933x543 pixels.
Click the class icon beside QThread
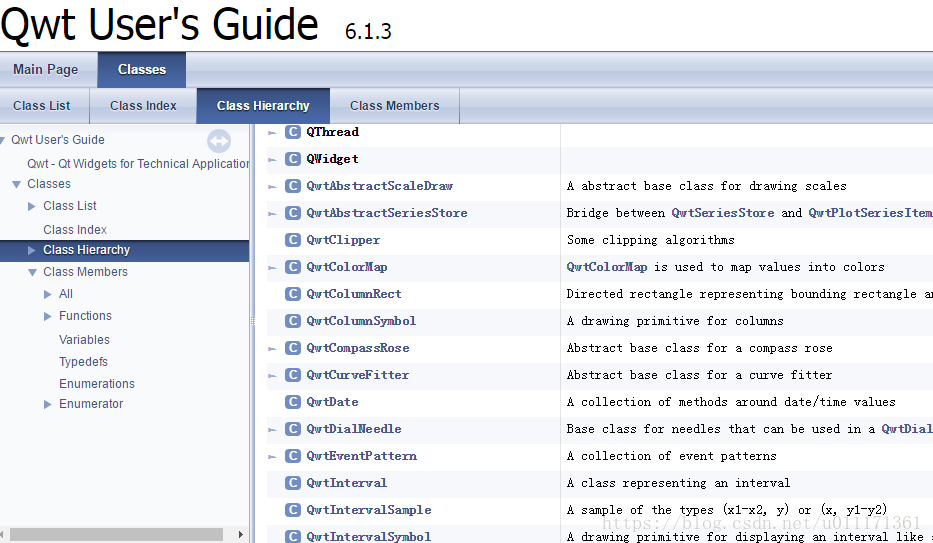click(x=293, y=132)
